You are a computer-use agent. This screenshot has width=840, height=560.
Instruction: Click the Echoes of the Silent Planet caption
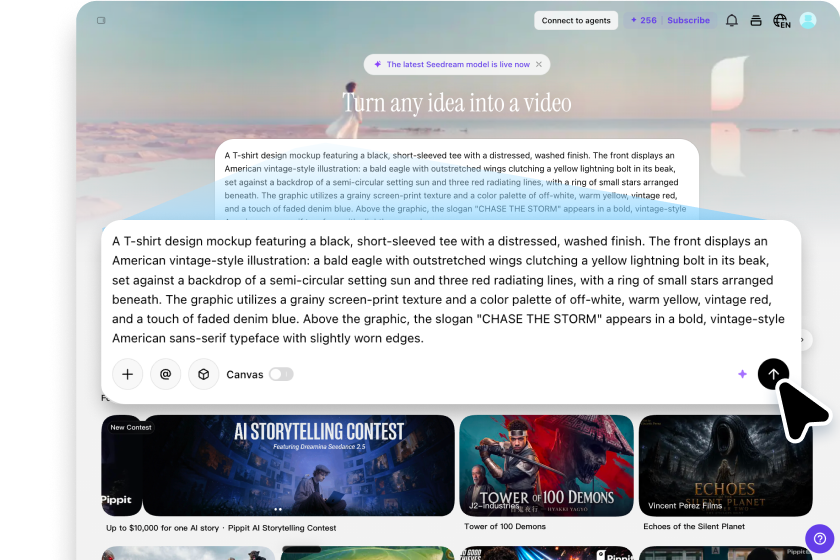(694, 527)
